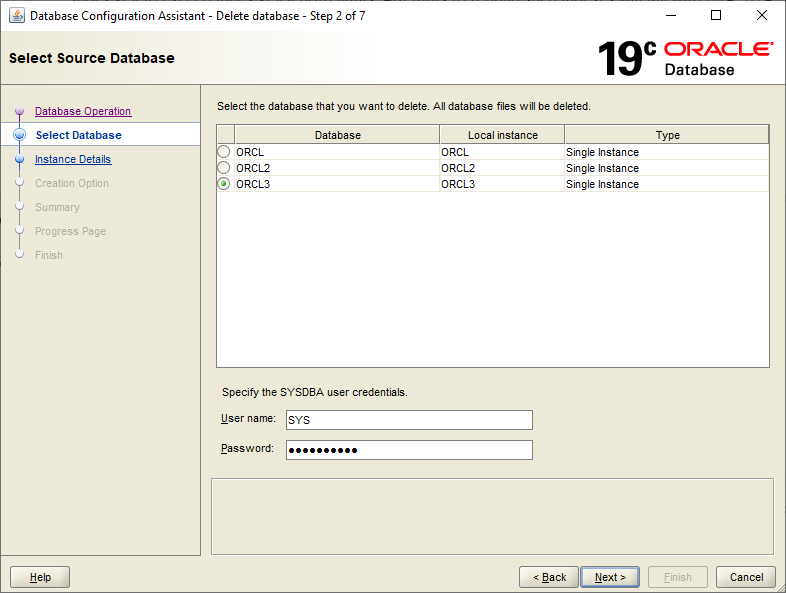
Task: Click the Database Operation step bullet icon
Action: tap(20, 111)
